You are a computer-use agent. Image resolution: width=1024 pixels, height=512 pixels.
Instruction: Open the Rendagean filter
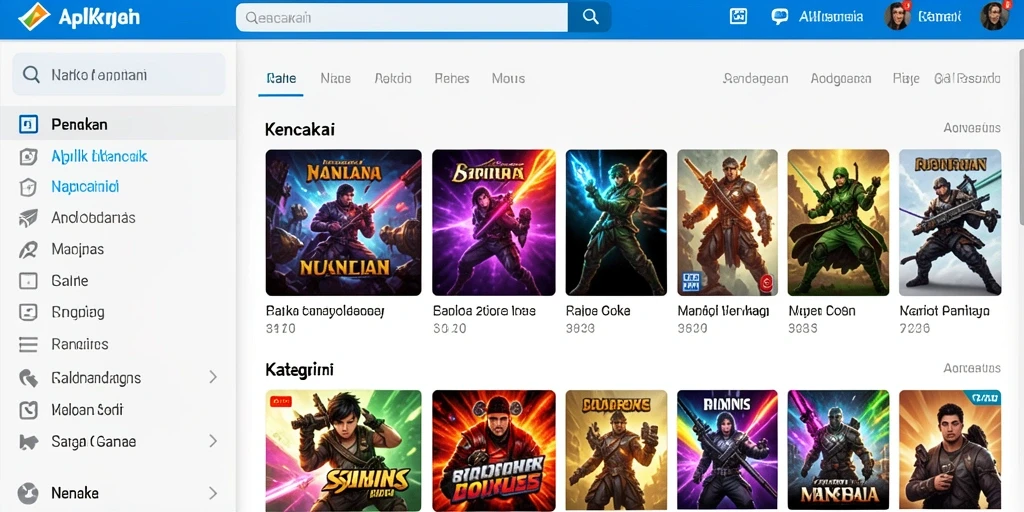click(756, 78)
